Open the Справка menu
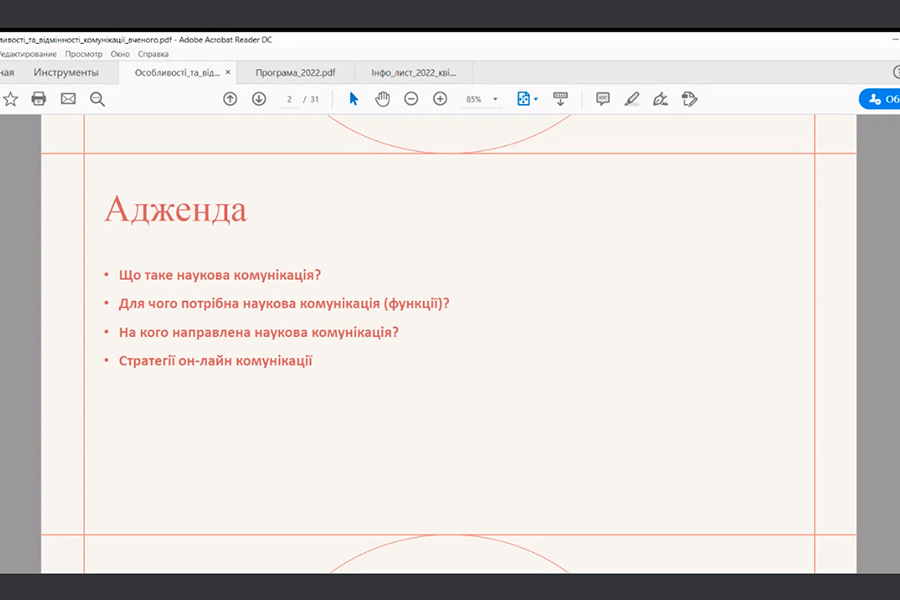900x600 pixels. [x=153, y=54]
